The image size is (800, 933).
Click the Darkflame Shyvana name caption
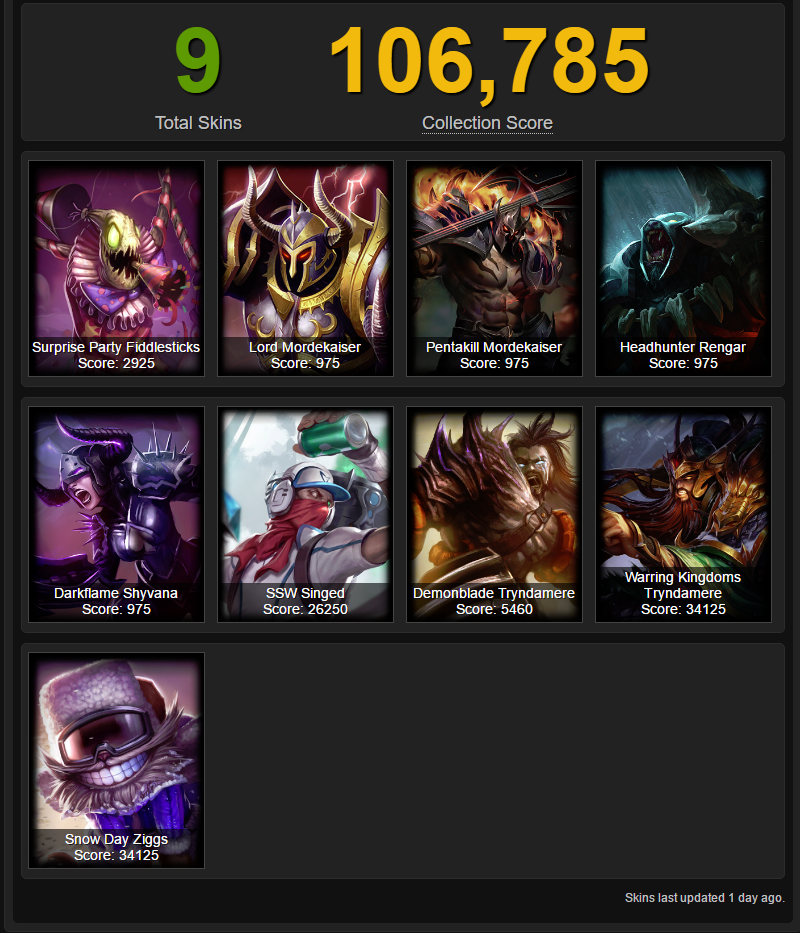click(116, 593)
